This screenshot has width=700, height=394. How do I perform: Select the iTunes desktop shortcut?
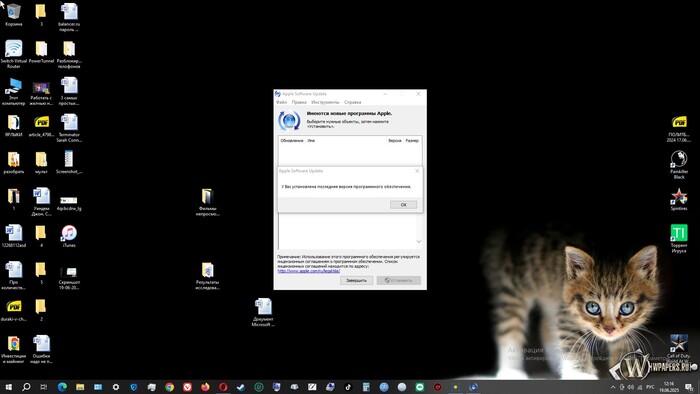click(x=69, y=236)
